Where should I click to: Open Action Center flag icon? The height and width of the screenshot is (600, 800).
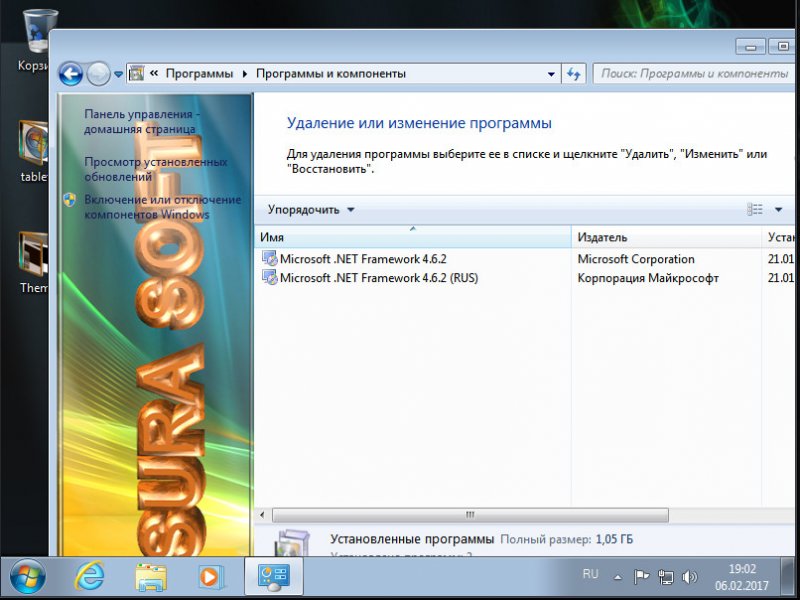[x=641, y=577]
